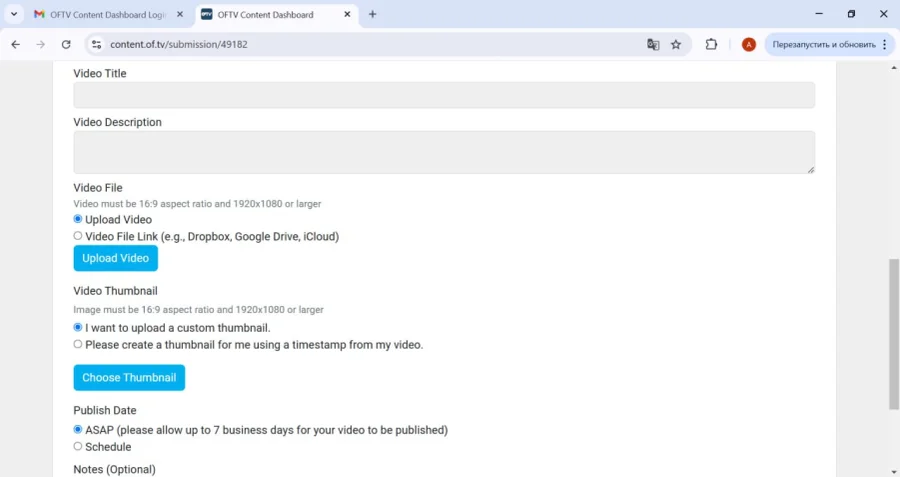The height and width of the screenshot is (477, 900).
Task: Reload the page with refresh icon
Action: (x=66, y=44)
